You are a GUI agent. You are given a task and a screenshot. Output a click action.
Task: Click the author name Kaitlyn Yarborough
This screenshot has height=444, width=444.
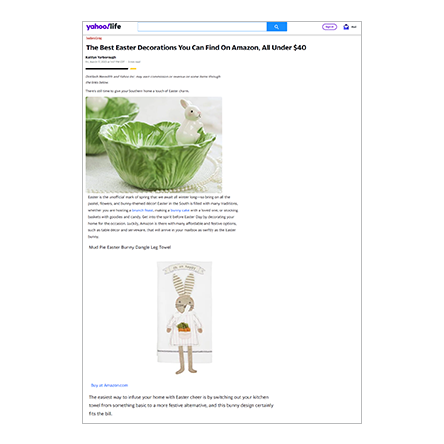pos(101,57)
